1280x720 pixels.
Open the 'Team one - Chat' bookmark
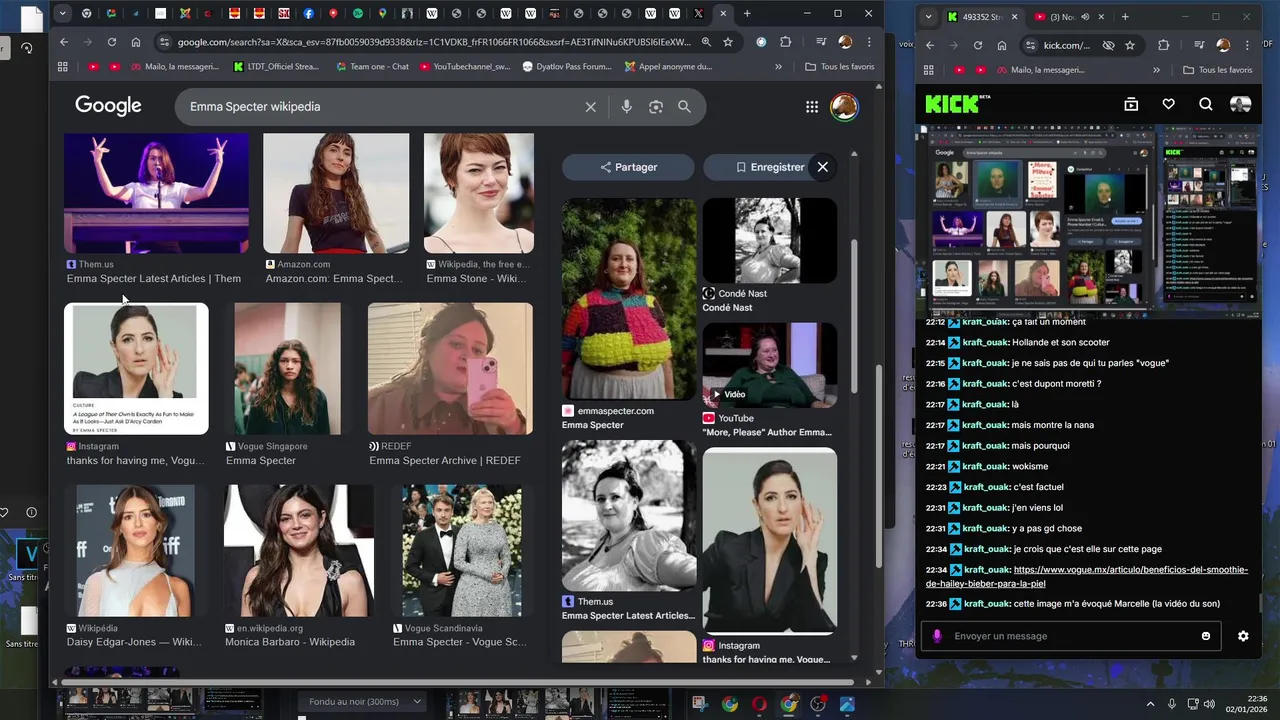click(371, 67)
